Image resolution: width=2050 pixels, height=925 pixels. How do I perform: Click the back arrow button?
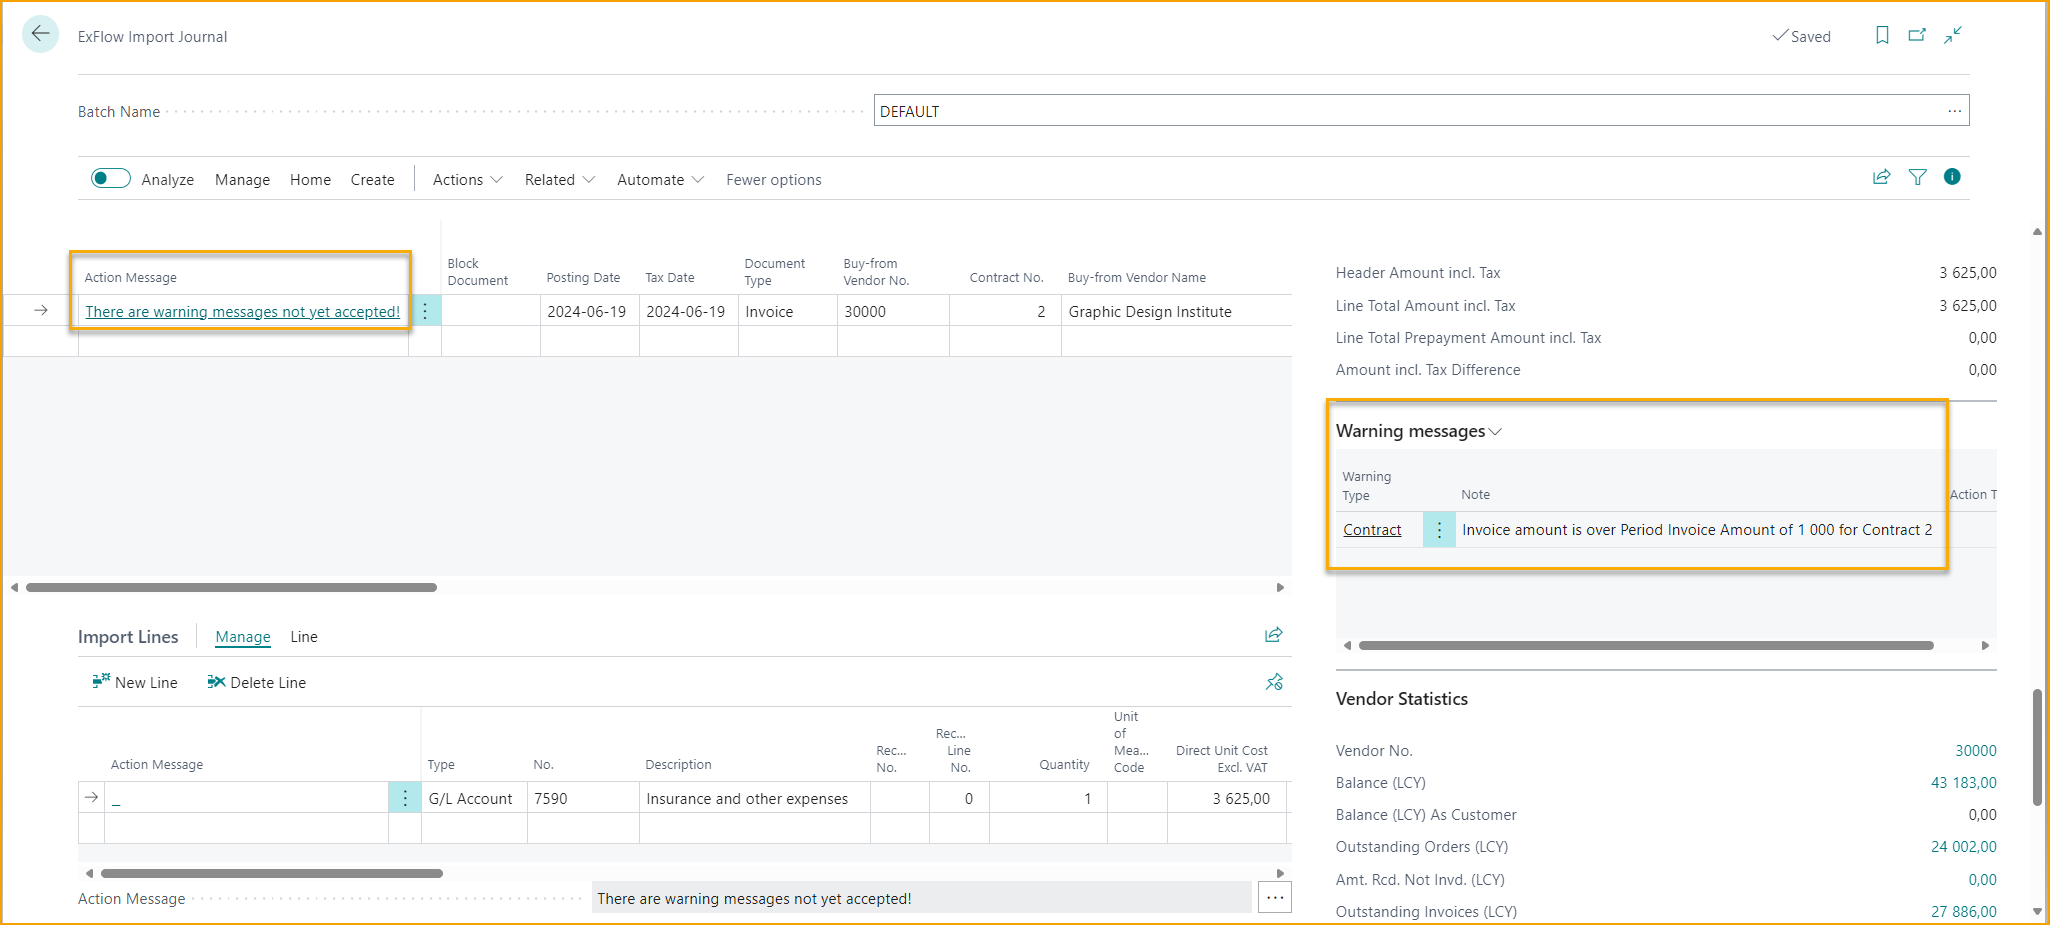click(40, 34)
